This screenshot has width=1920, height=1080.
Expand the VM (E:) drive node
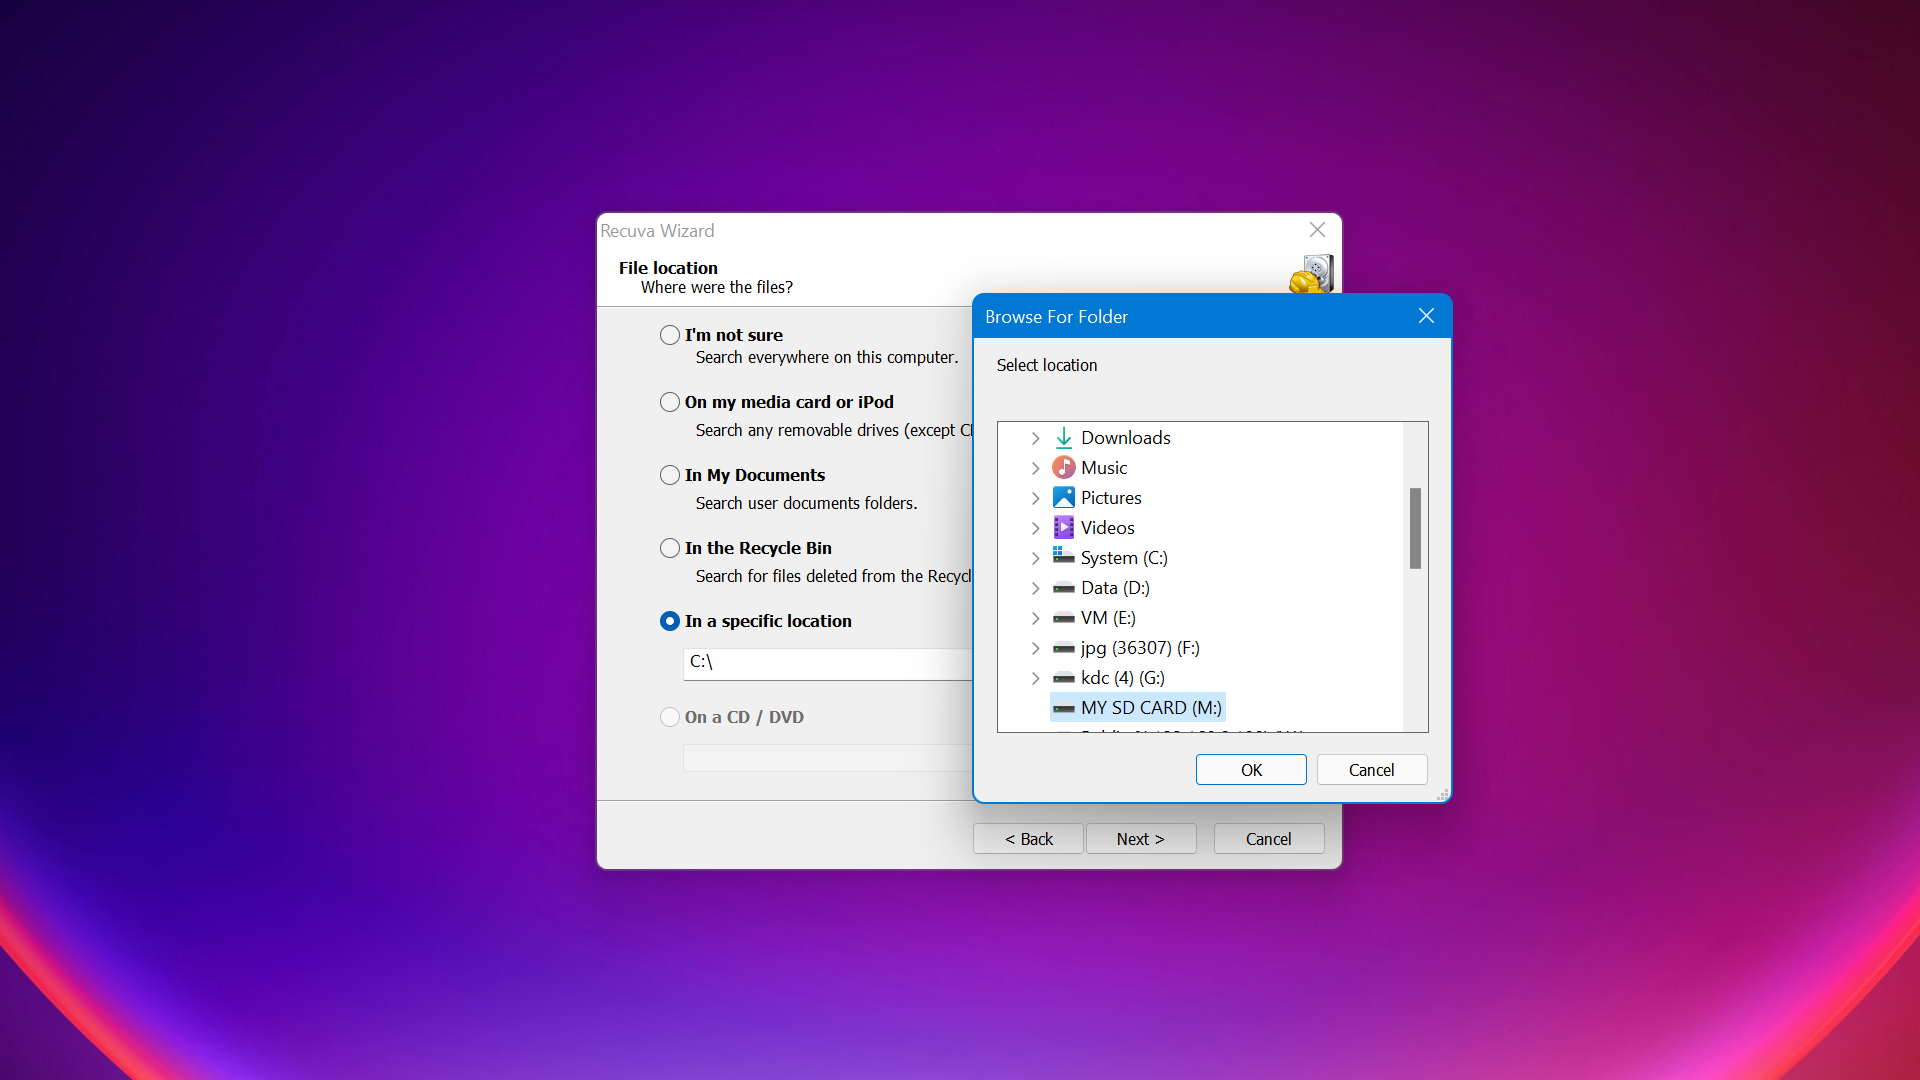tap(1036, 618)
